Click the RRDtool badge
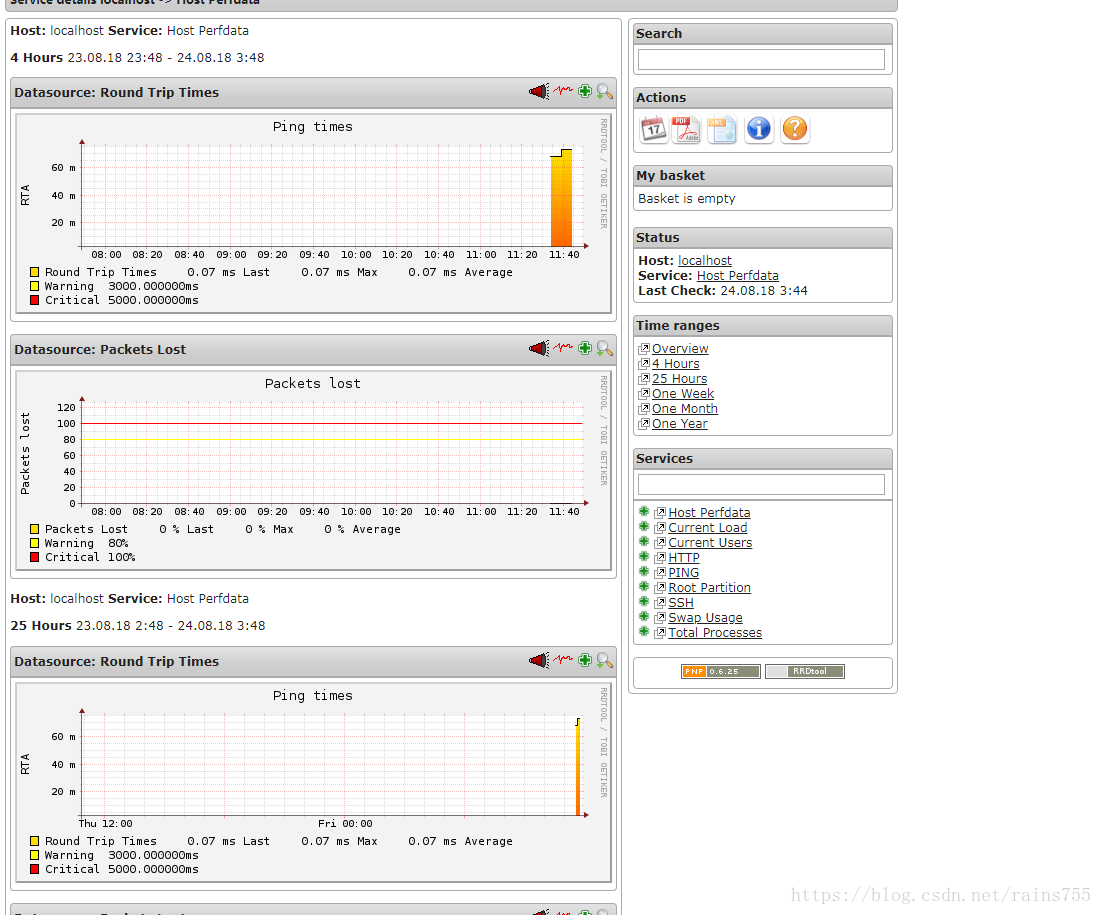The height and width of the screenshot is (915, 1102). [805, 671]
